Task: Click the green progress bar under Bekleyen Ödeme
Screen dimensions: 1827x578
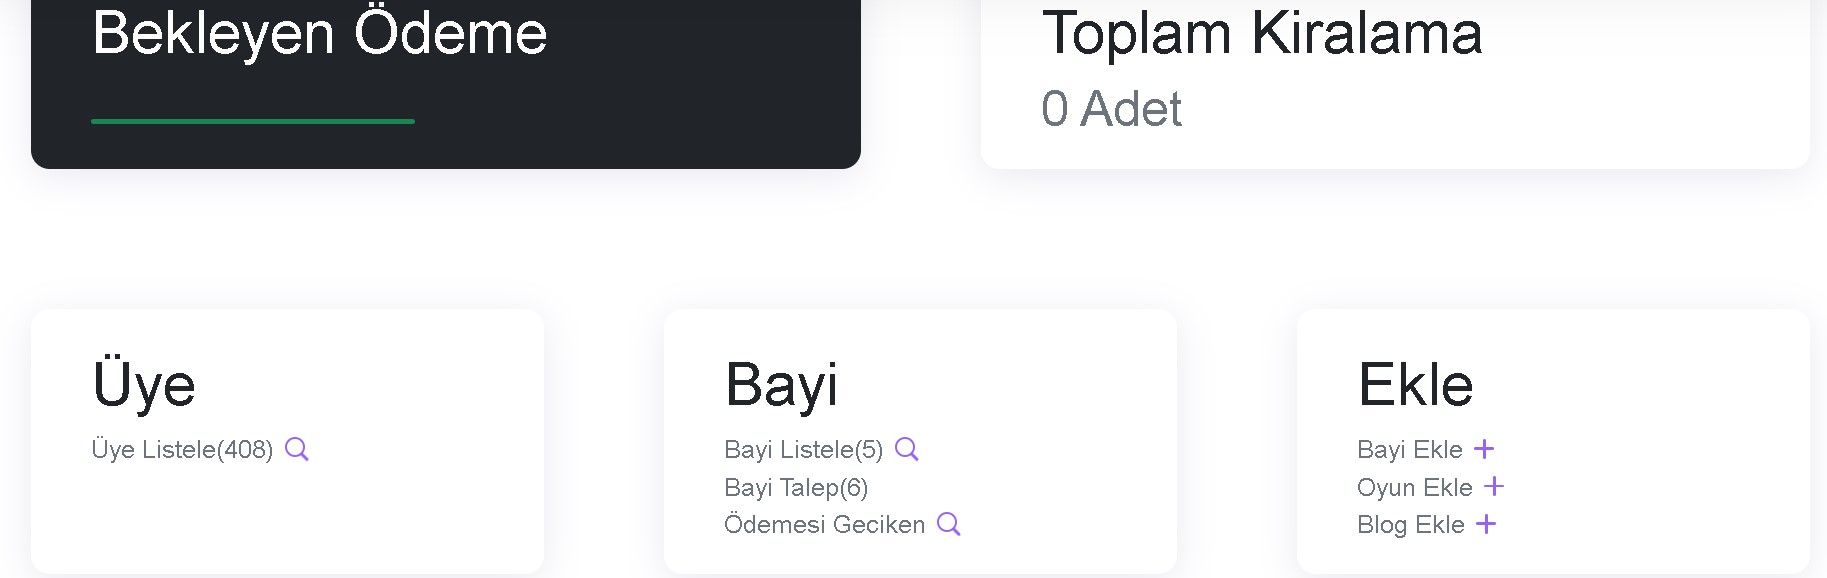Action: (x=253, y=121)
